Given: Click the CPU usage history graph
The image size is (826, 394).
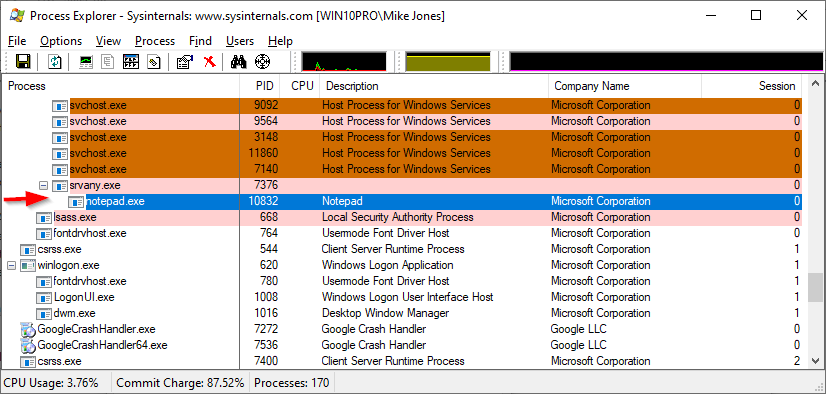Looking at the screenshot, I should pos(344,62).
